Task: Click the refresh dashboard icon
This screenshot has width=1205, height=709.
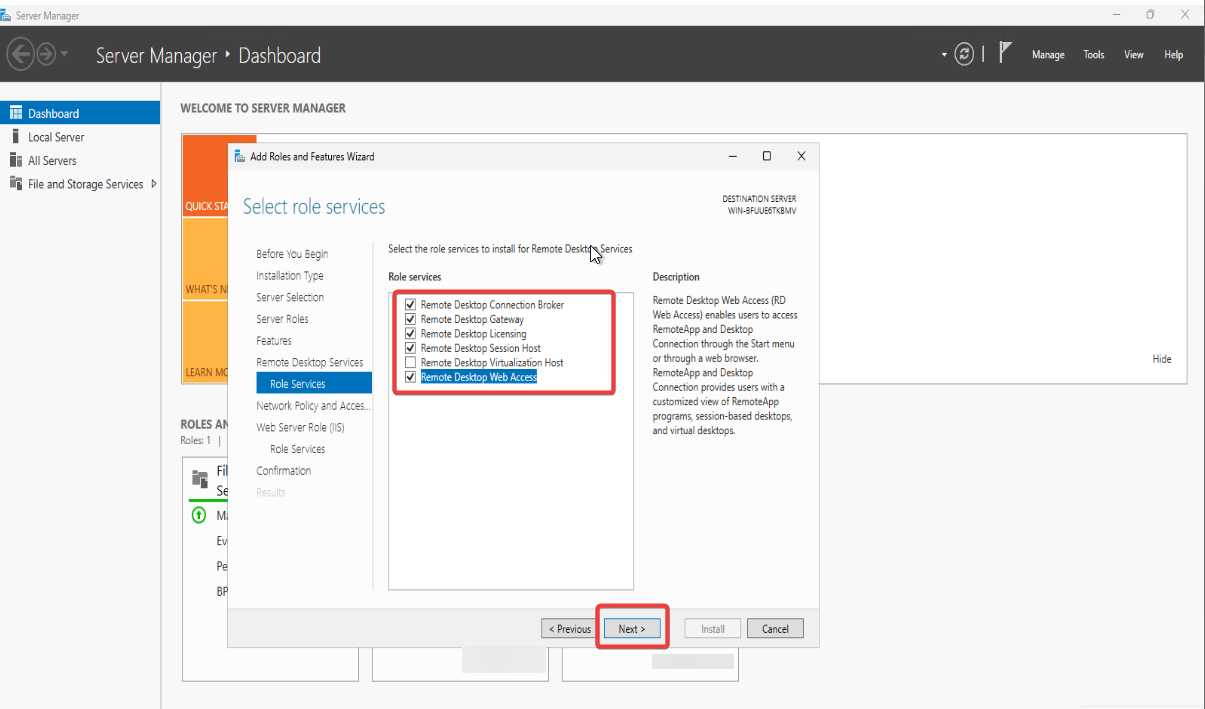Action: [x=964, y=55]
